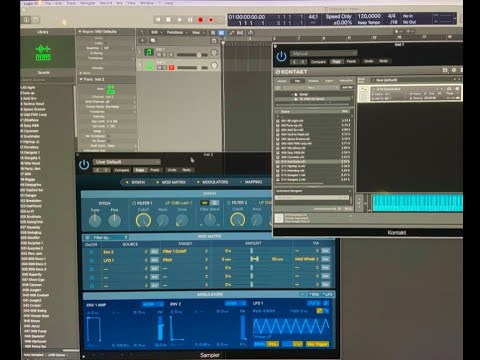The width and height of the screenshot is (480, 360).
Task: Open the Edit menu in tracks area
Action: click(156, 32)
